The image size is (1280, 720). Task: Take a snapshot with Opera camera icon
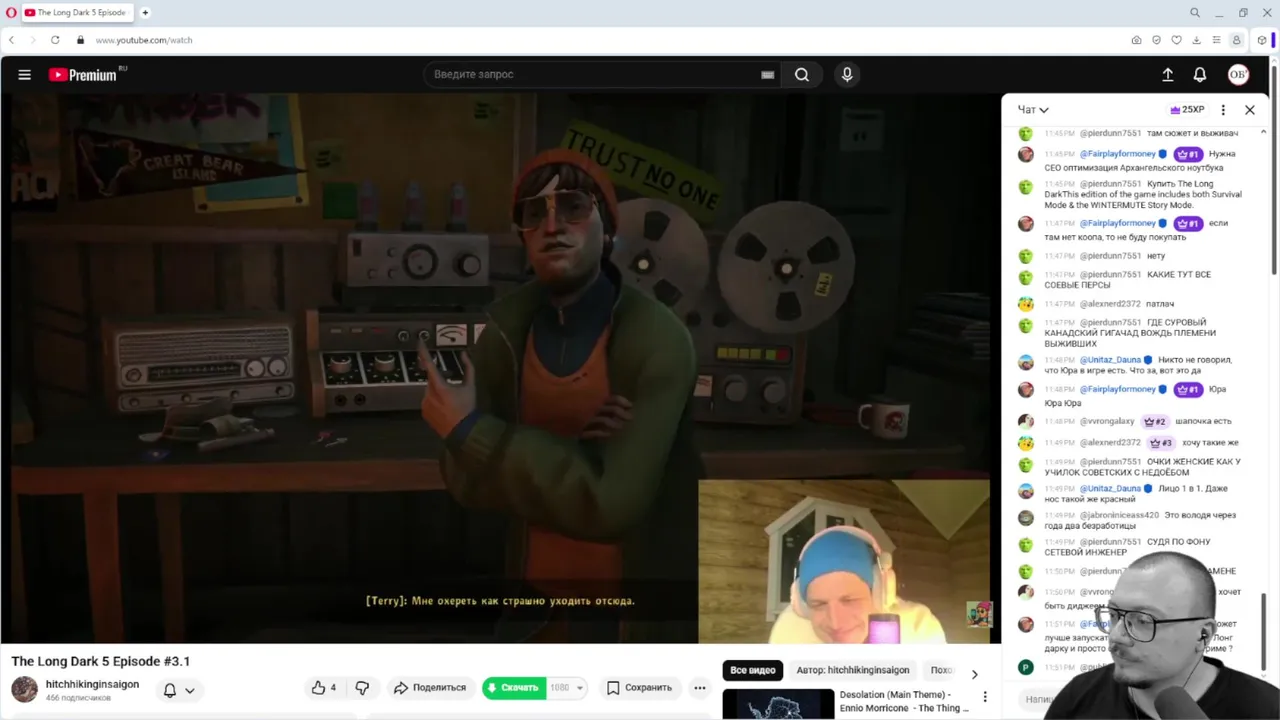tap(1136, 40)
